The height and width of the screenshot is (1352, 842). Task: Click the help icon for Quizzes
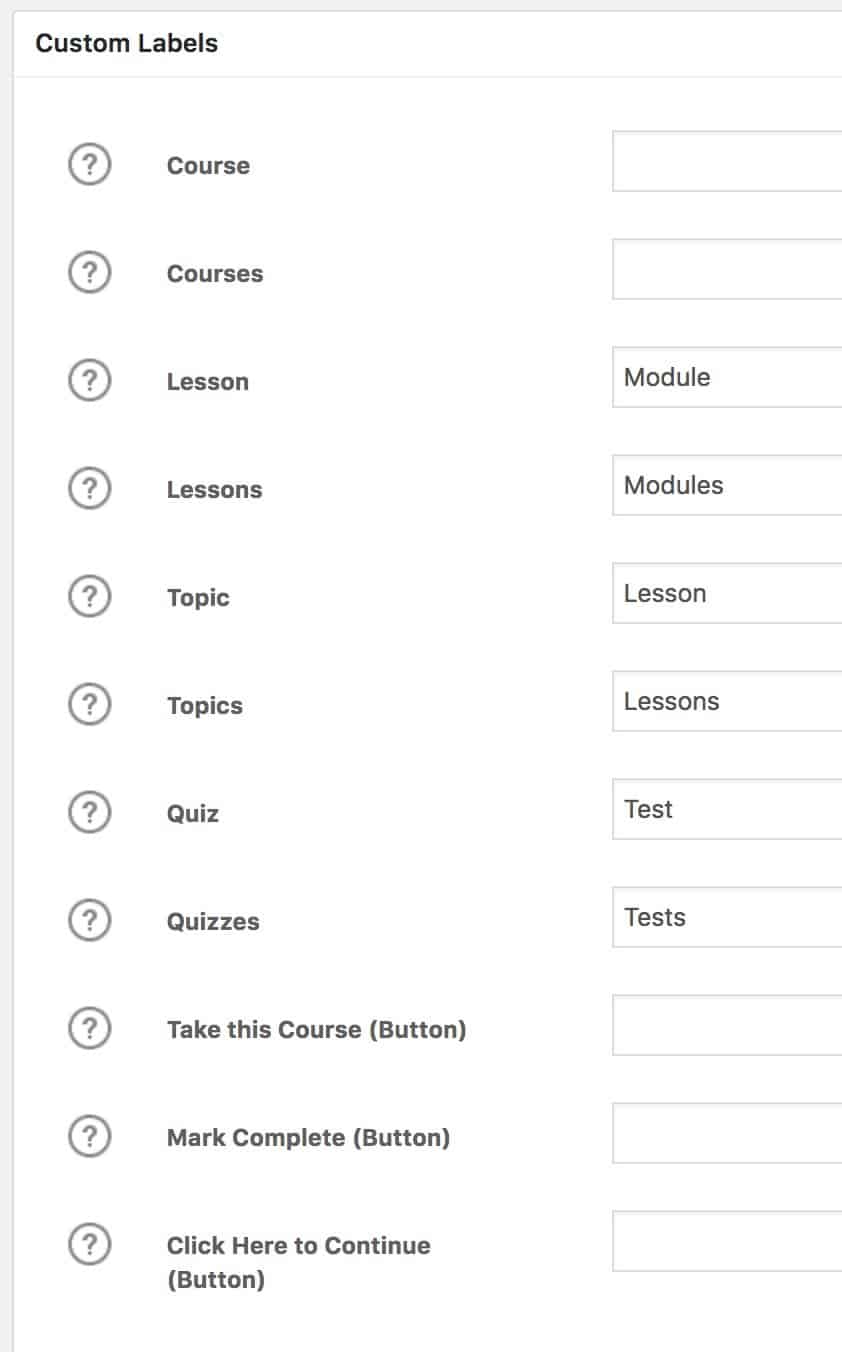tap(89, 920)
